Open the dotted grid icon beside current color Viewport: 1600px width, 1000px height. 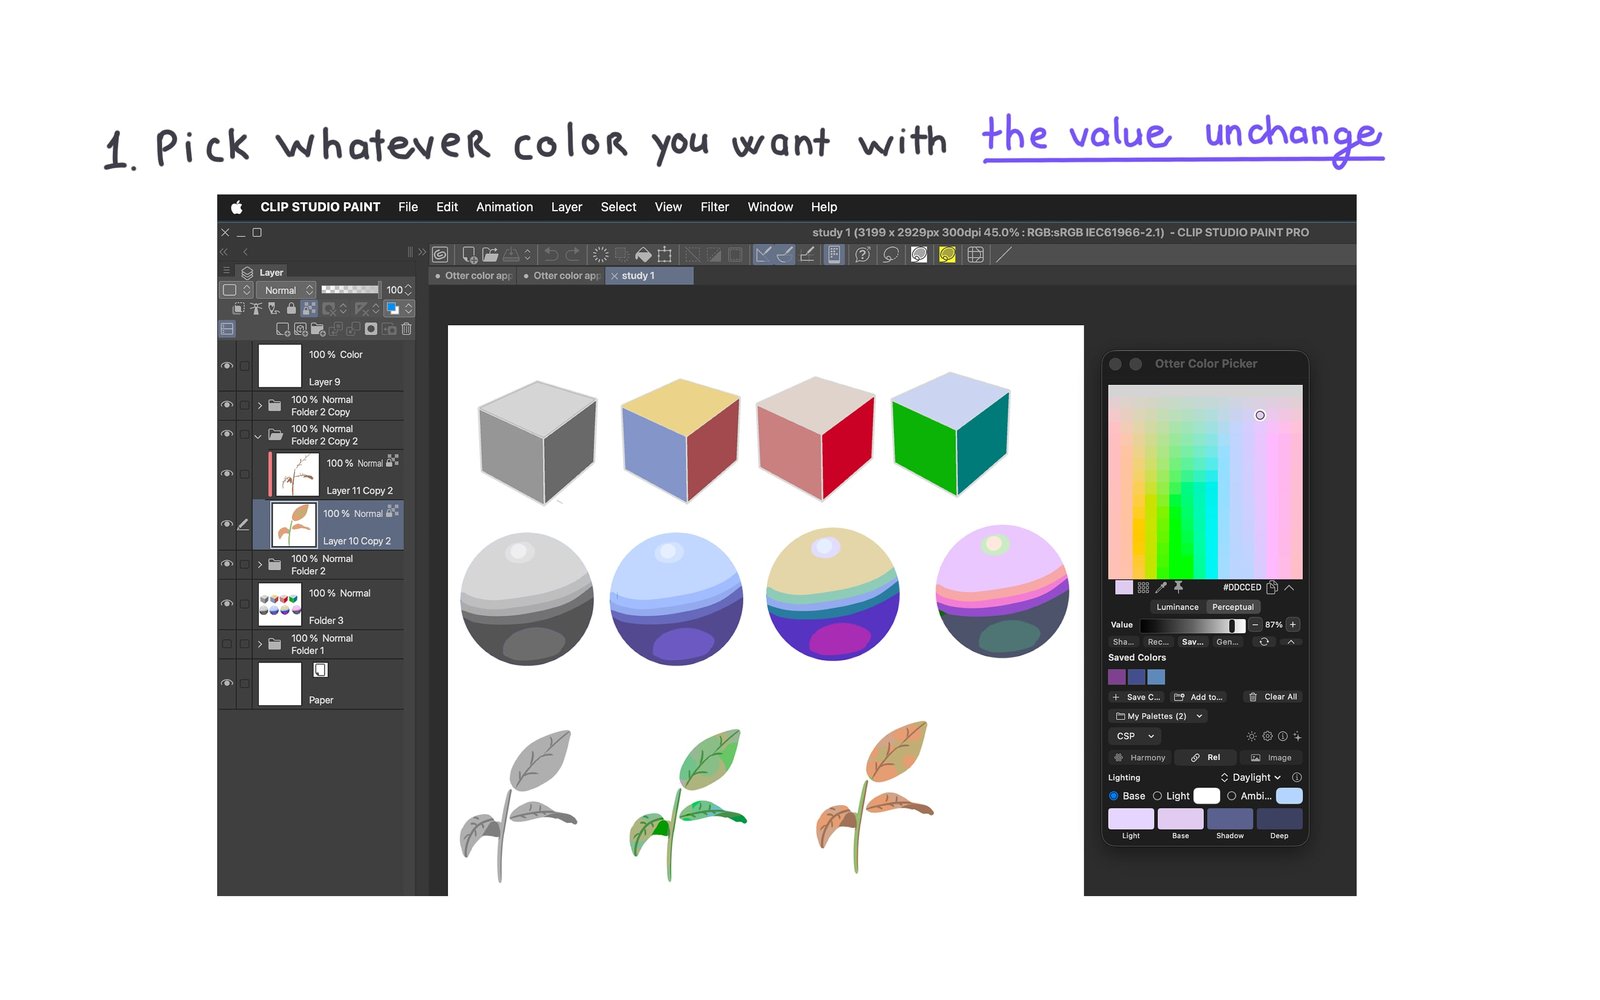click(x=1143, y=588)
